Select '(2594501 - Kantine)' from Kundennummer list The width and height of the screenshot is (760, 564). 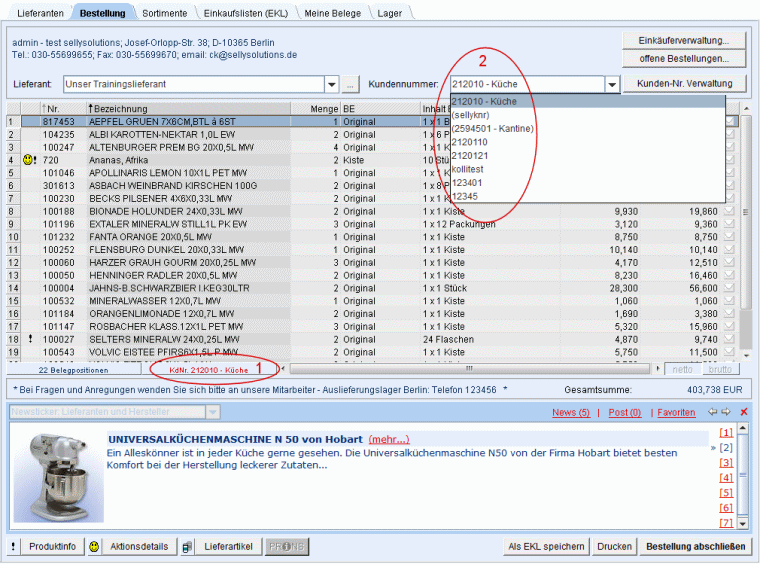[493, 128]
